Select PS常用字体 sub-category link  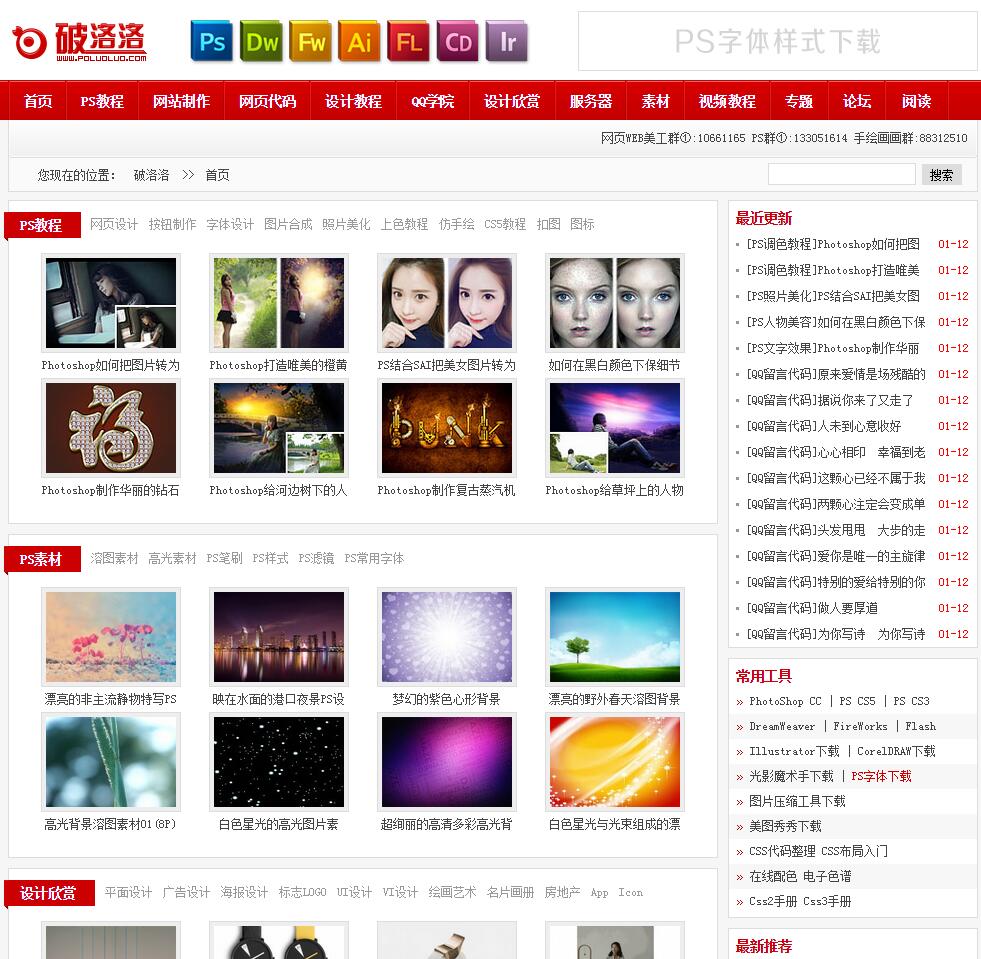coord(374,558)
